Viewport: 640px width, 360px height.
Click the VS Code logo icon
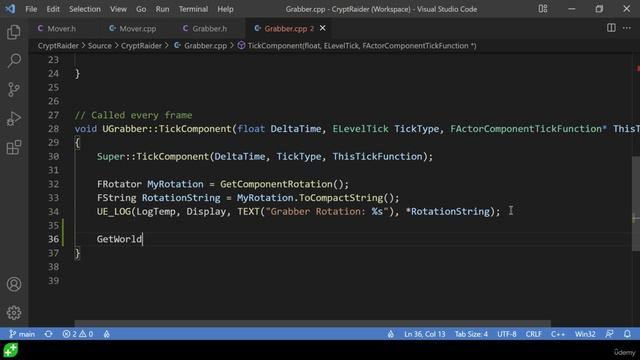point(10,9)
